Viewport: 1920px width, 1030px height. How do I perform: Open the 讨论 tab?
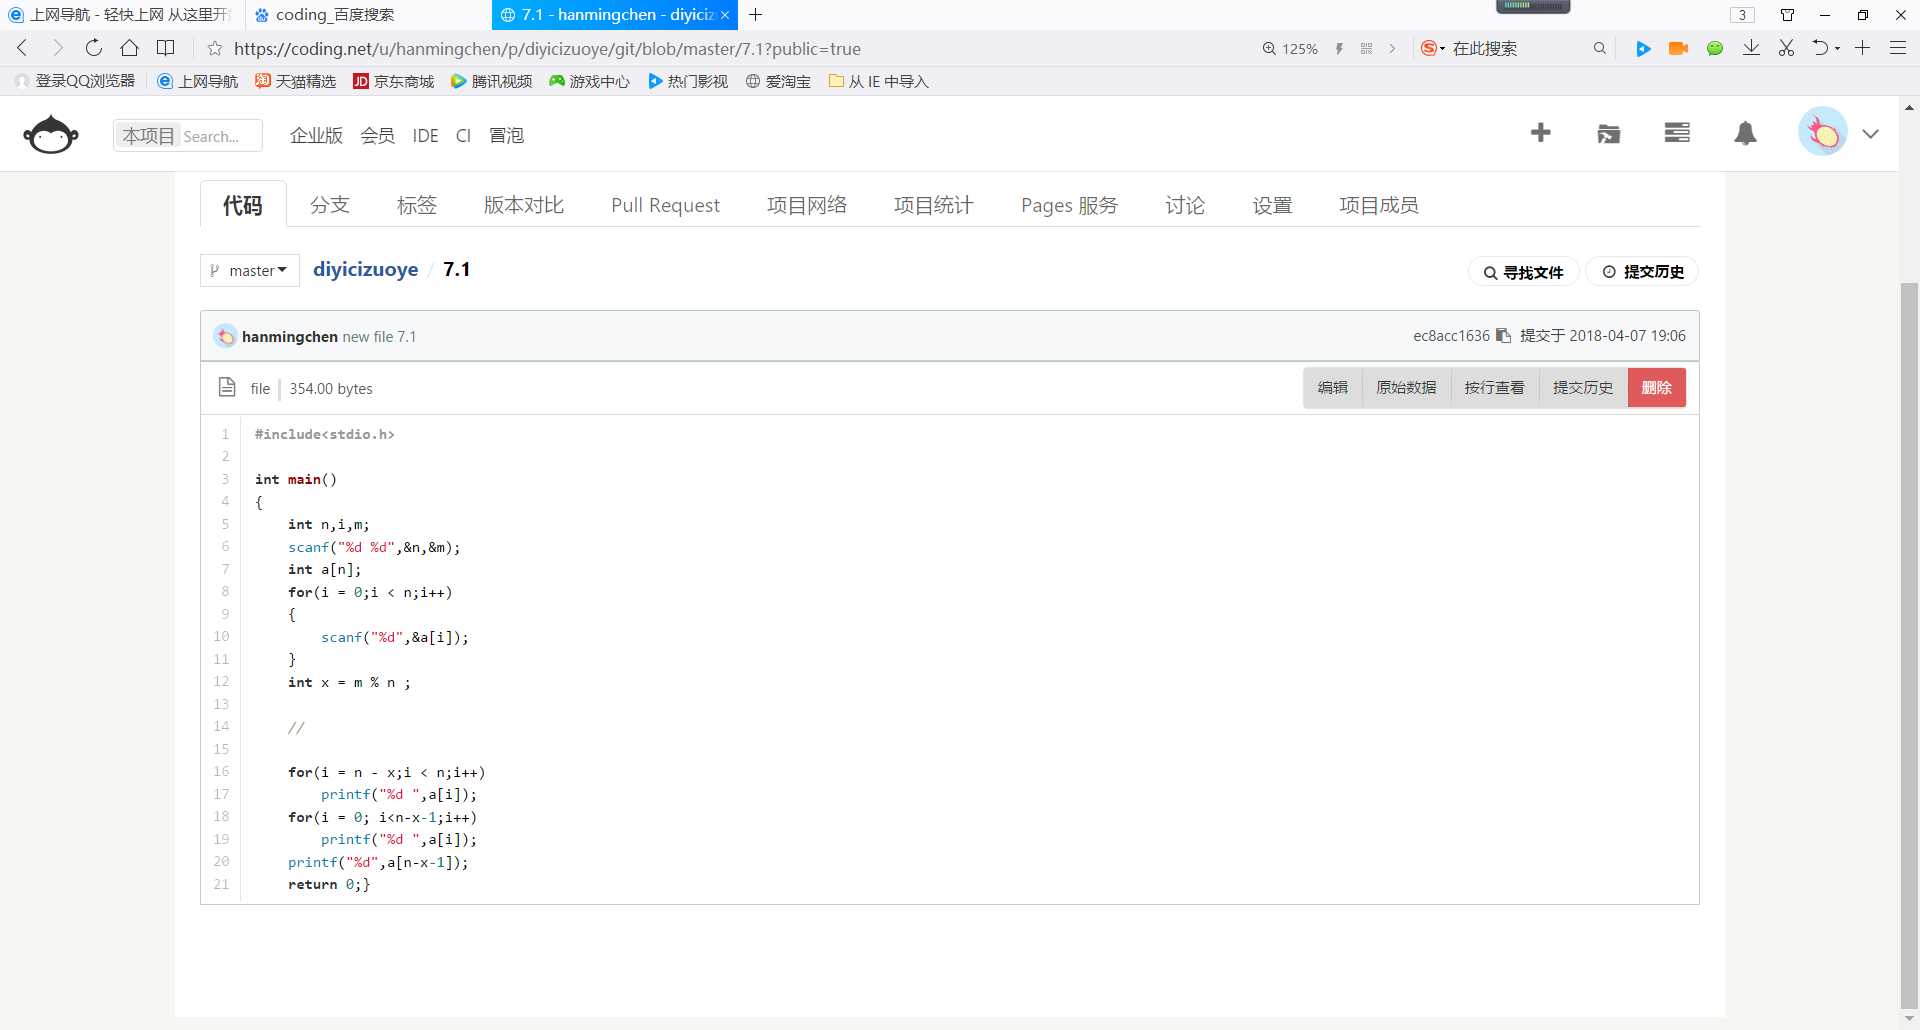(1185, 205)
